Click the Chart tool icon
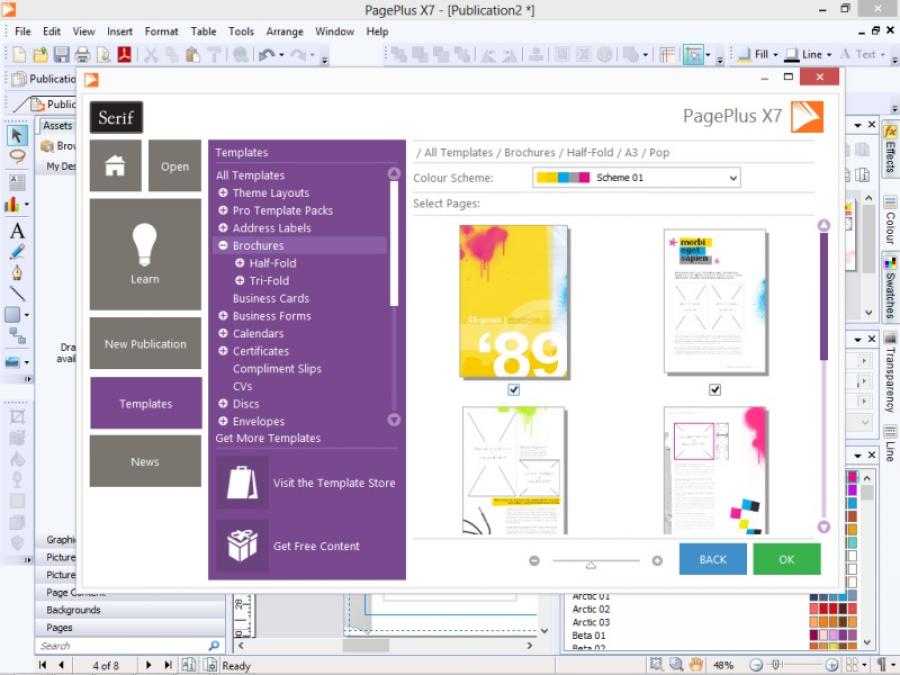The height and width of the screenshot is (675, 900). [13, 204]
